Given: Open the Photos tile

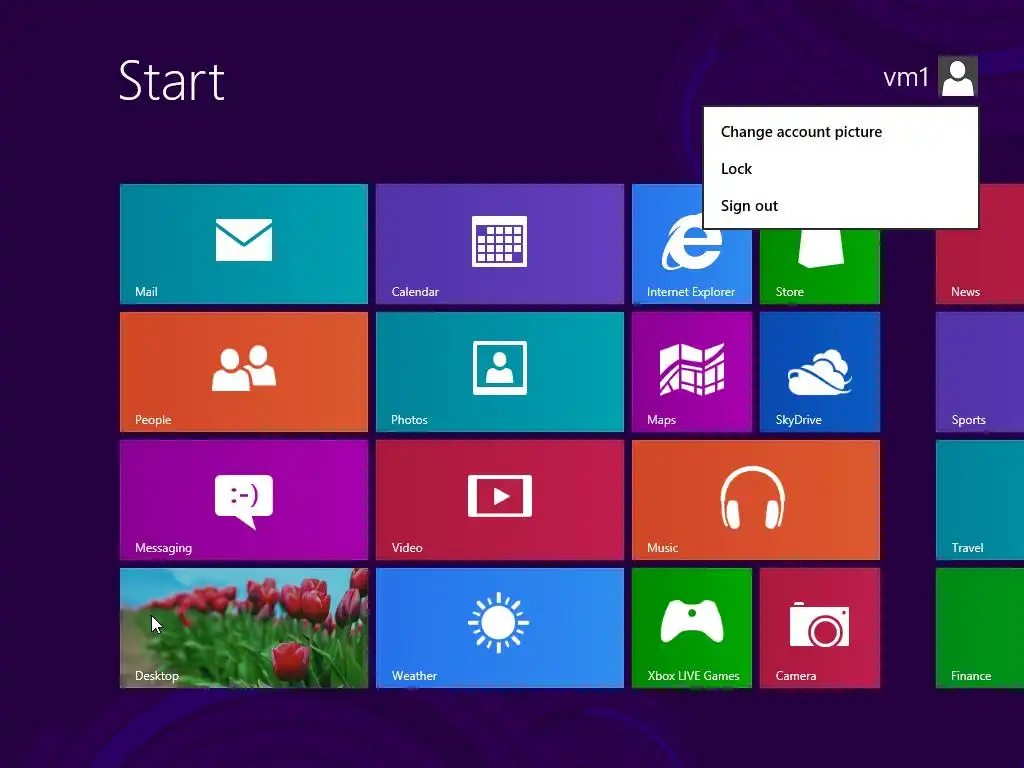Looking at the screenshot, I should point(500,372).
